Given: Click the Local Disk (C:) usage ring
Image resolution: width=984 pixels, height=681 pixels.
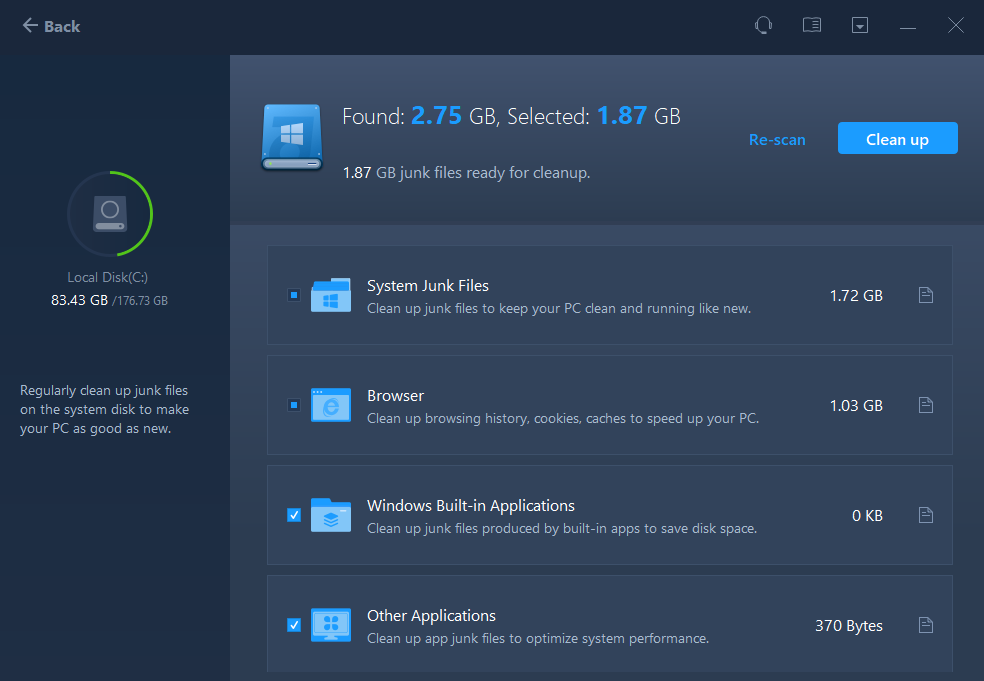Looking at the screenshot, I should coord(110,212).
